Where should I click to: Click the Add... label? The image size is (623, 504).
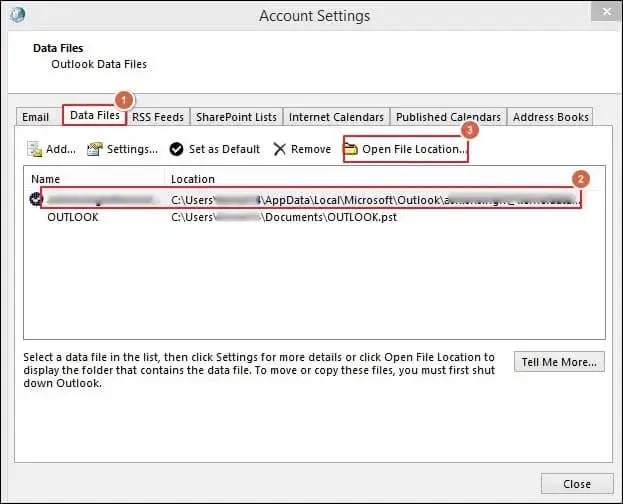click(61, 149)
